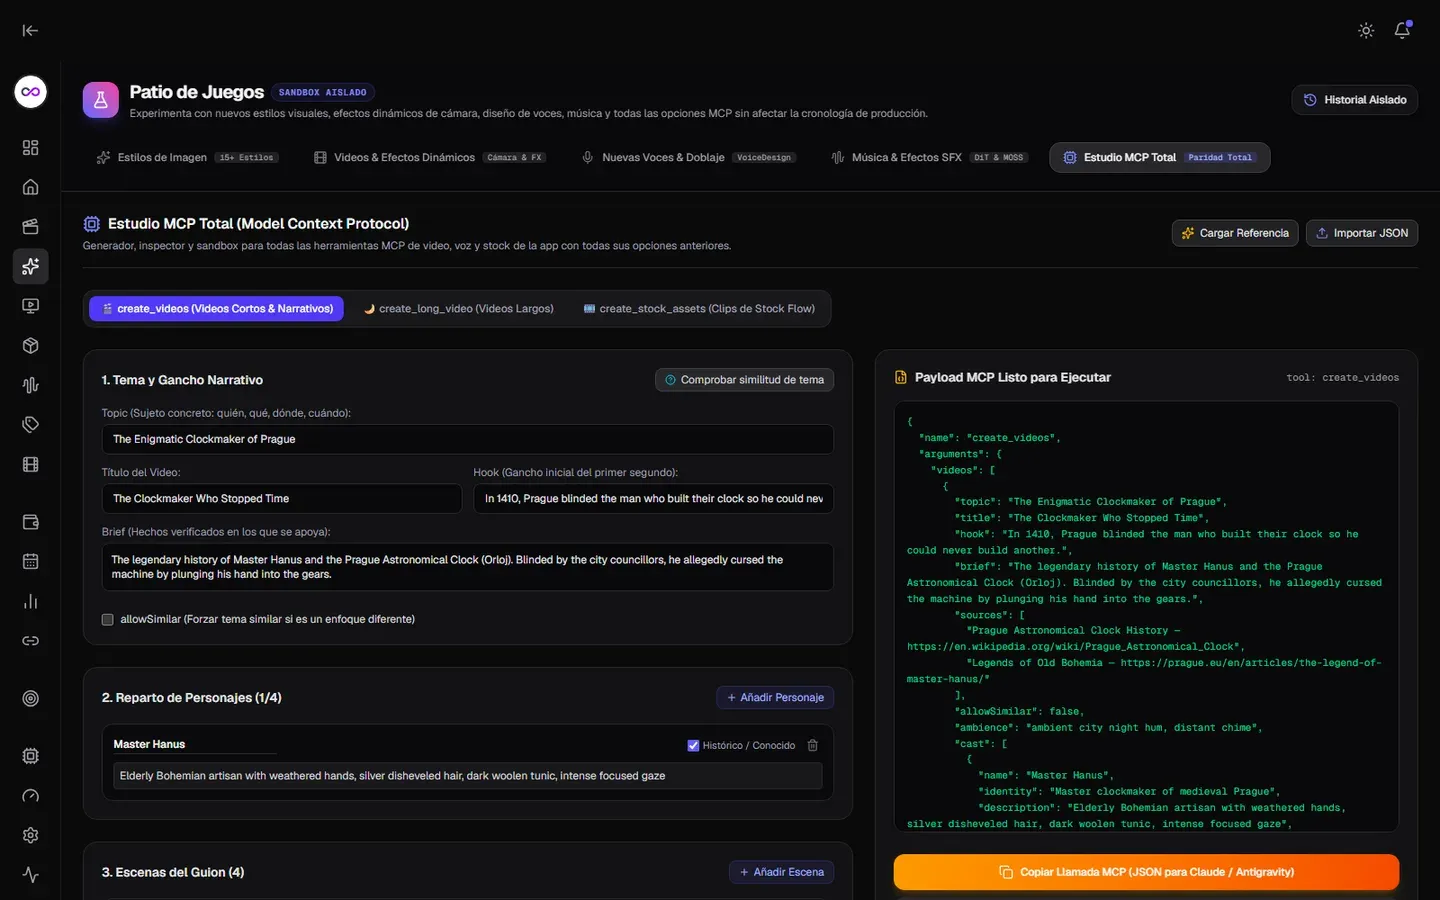1440x900 pixels.
Task: Open the bar chart icon in sidebar
Action: pos(31,601)
